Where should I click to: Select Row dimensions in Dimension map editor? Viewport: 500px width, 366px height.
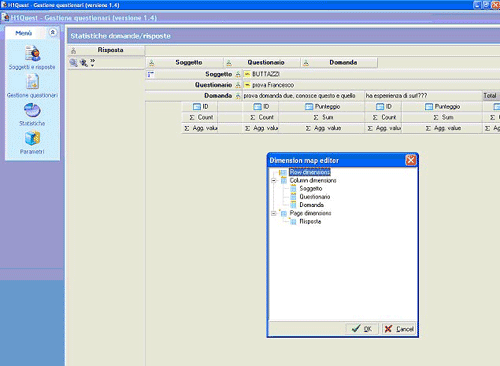pos(310,172)
